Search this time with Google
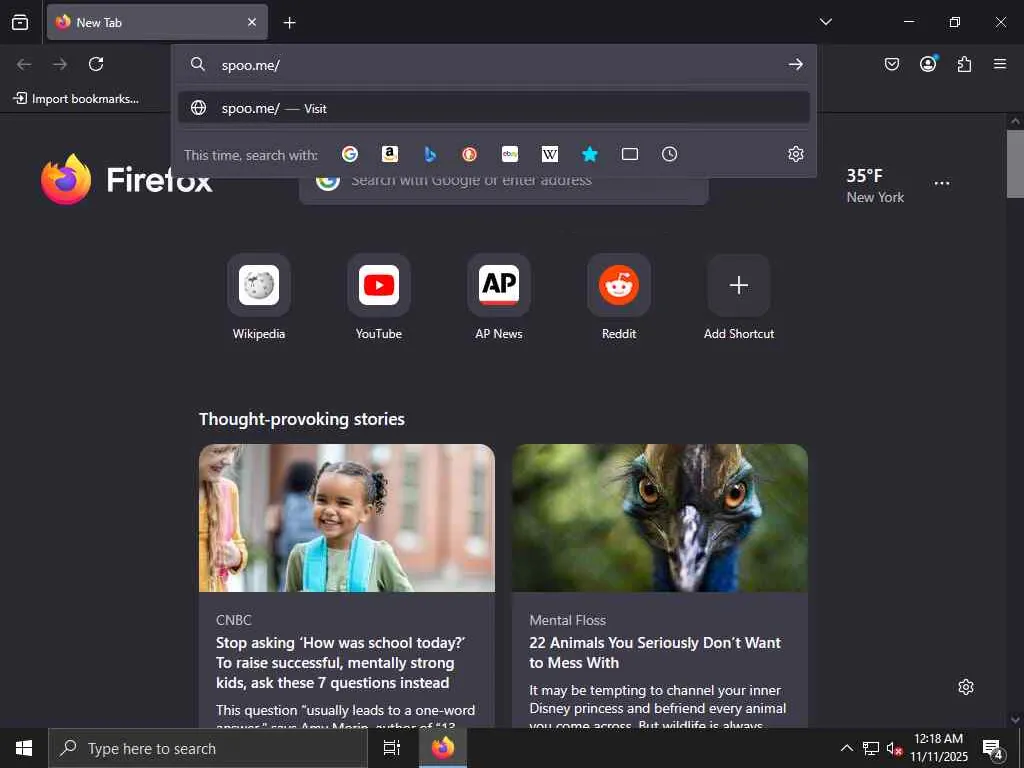 pyautogui.click(x=350, y=154)
